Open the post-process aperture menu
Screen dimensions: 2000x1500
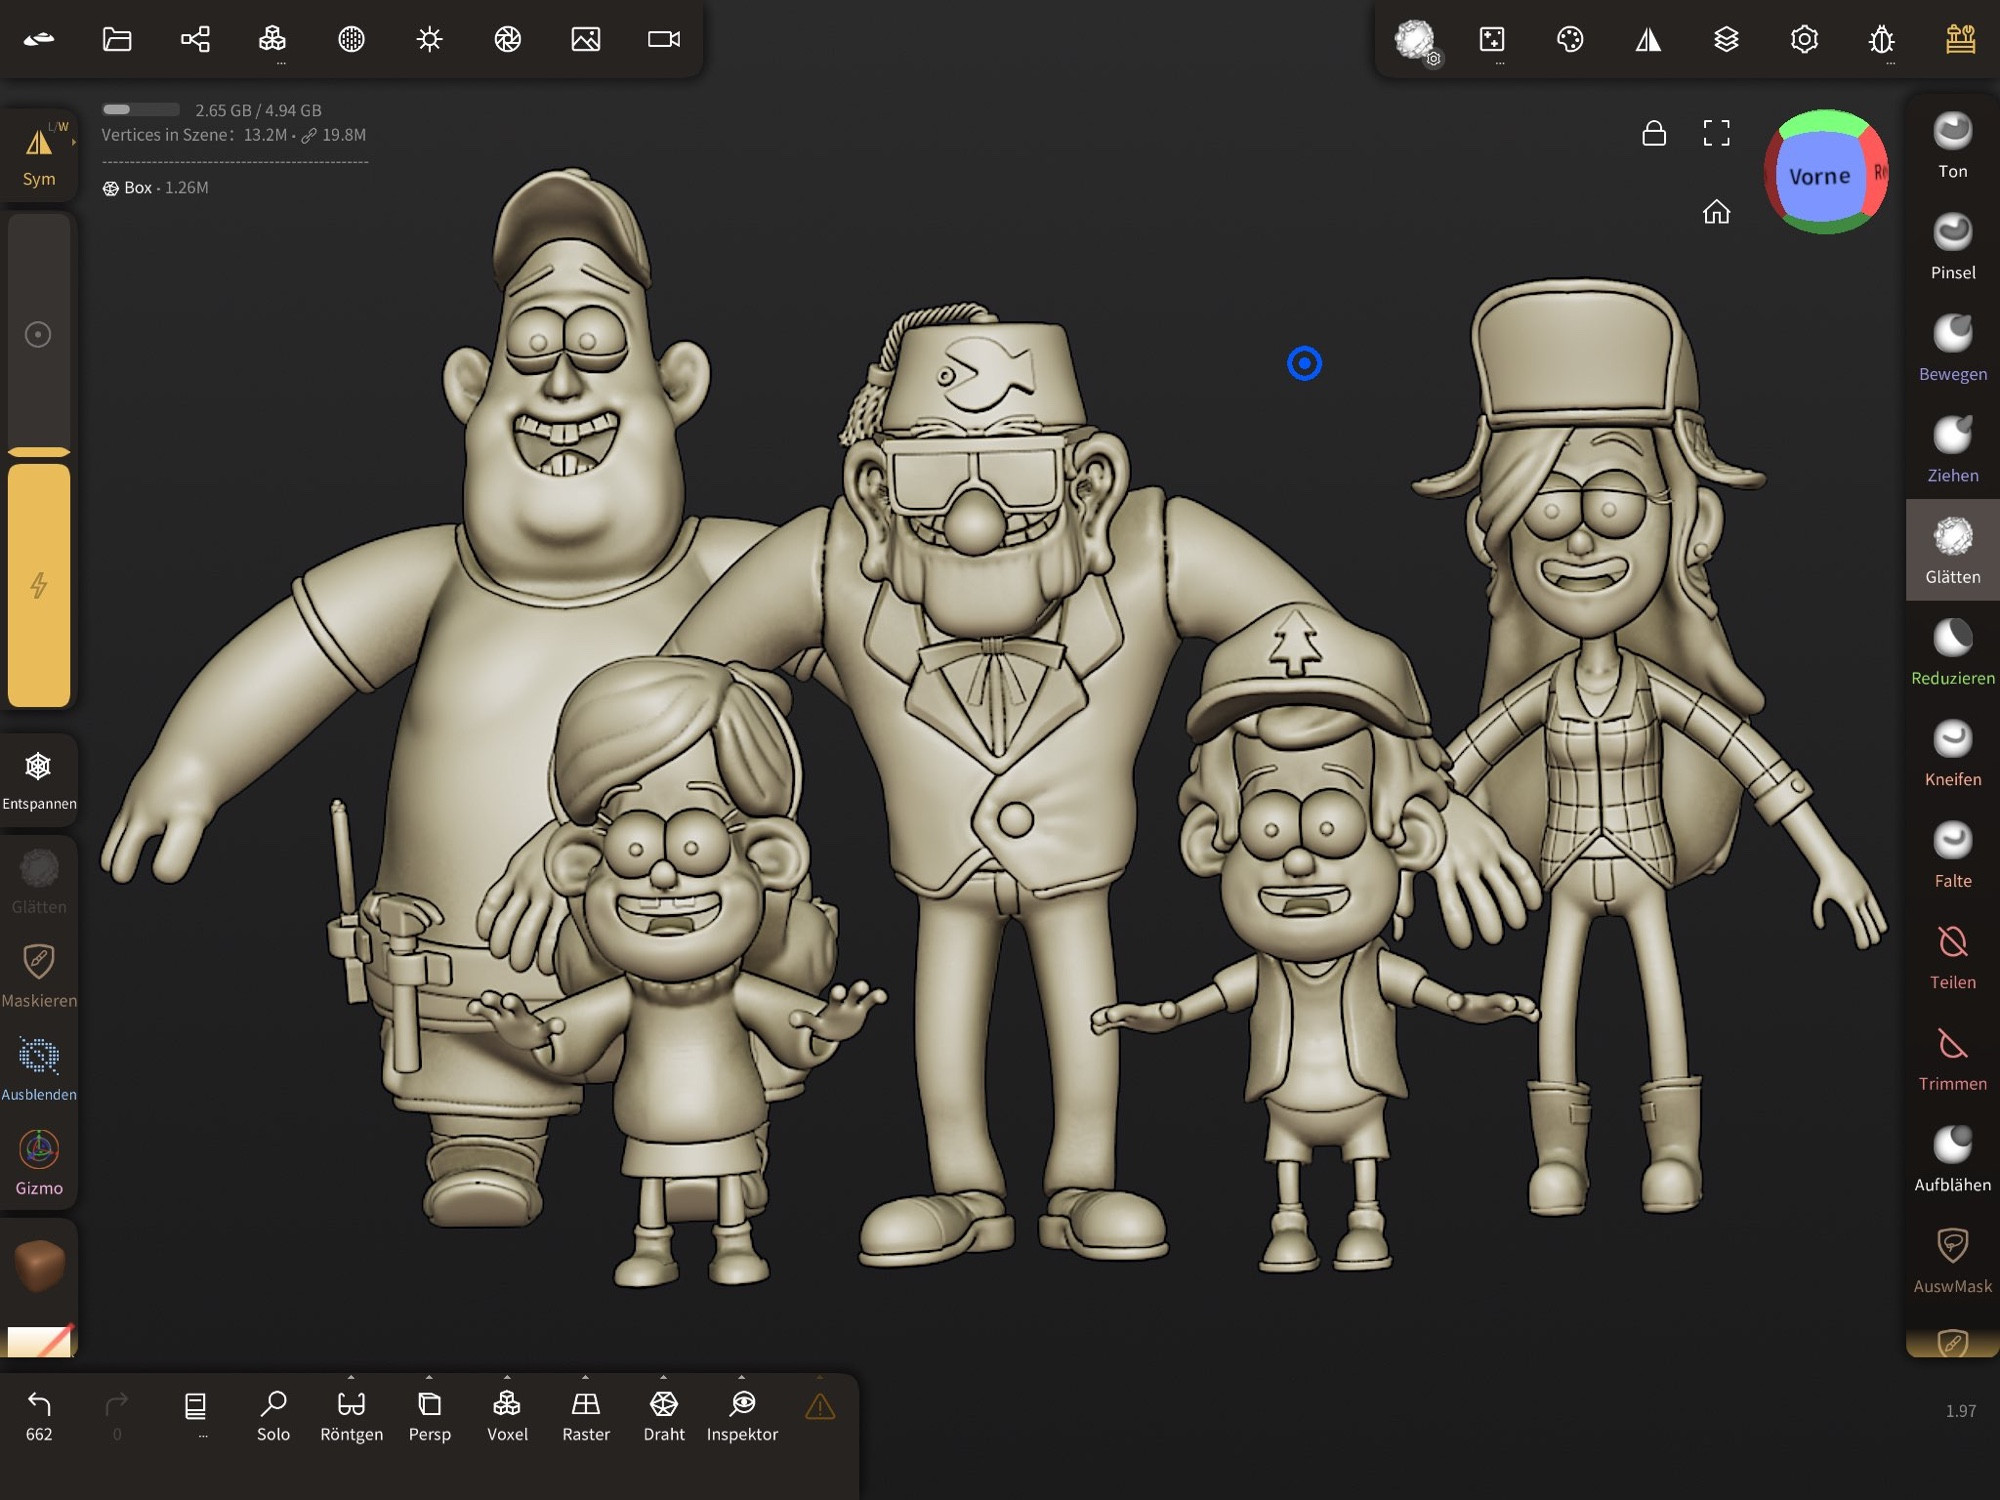tap(507, 39)
